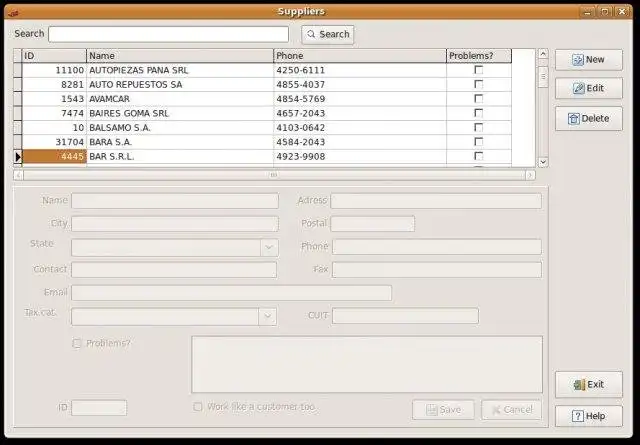Click phone cell 4584-2043
Image resolution: width=640 pixels, height=445 pixels.
click(x=360, y=142)
